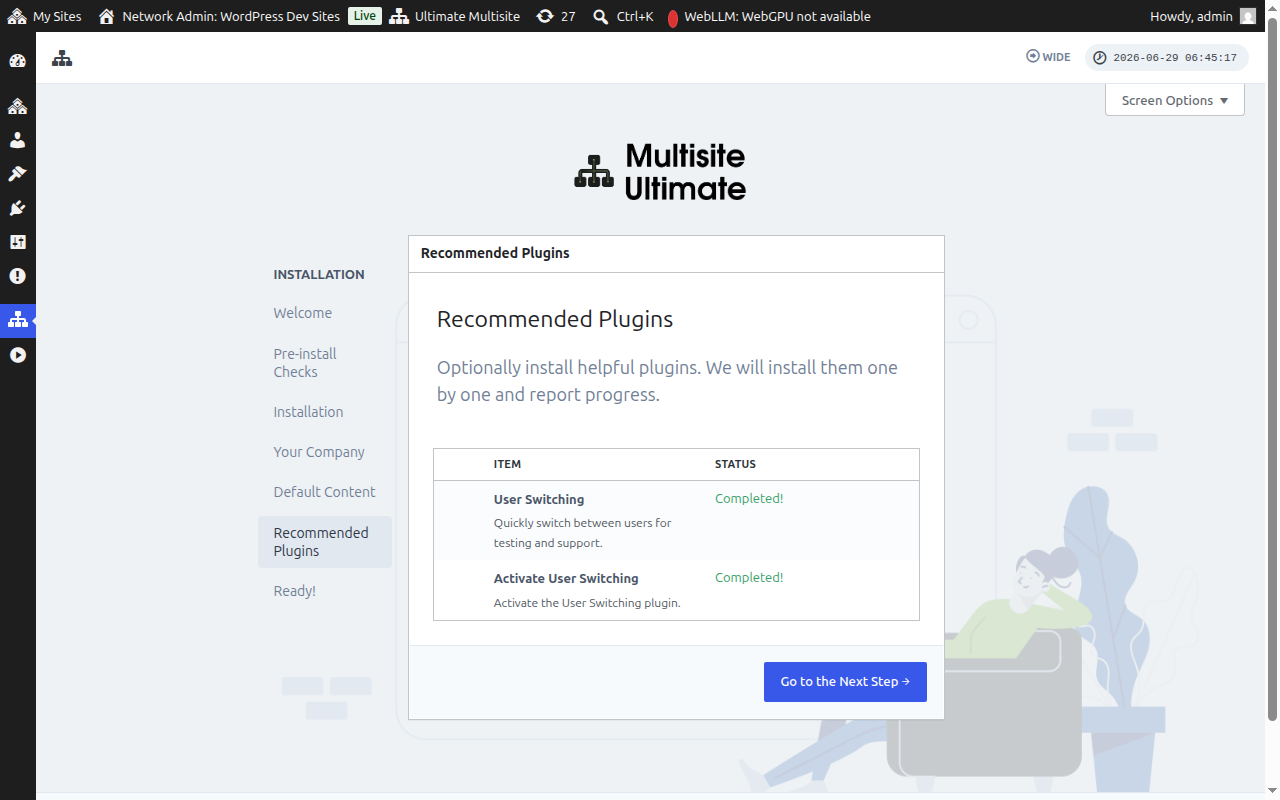Open the Installation step link
Image resolution: width=1280 pixels, height=800 pixels.
[308, 412]
